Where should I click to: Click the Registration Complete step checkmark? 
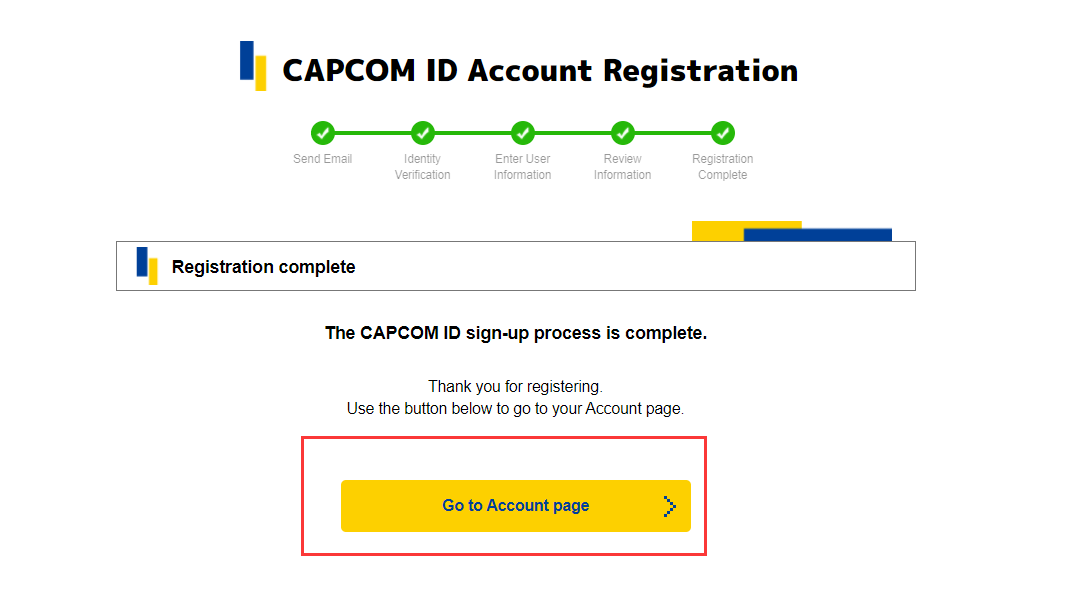point(723,133)
